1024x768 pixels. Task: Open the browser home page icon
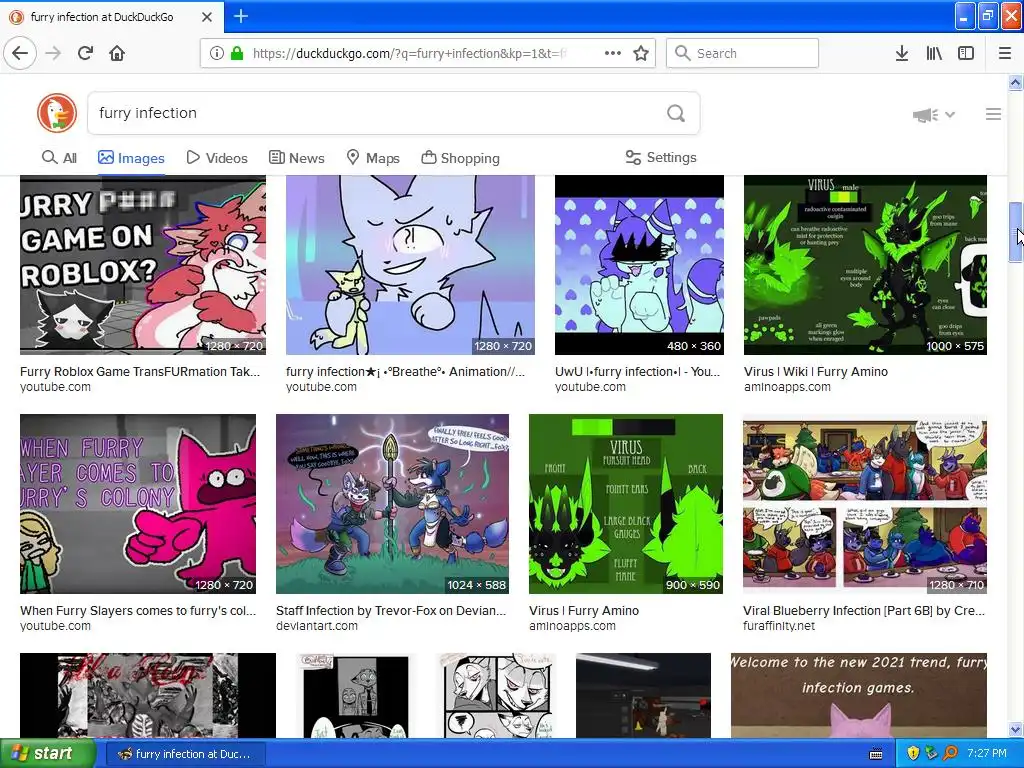click(x=117, y=54)
